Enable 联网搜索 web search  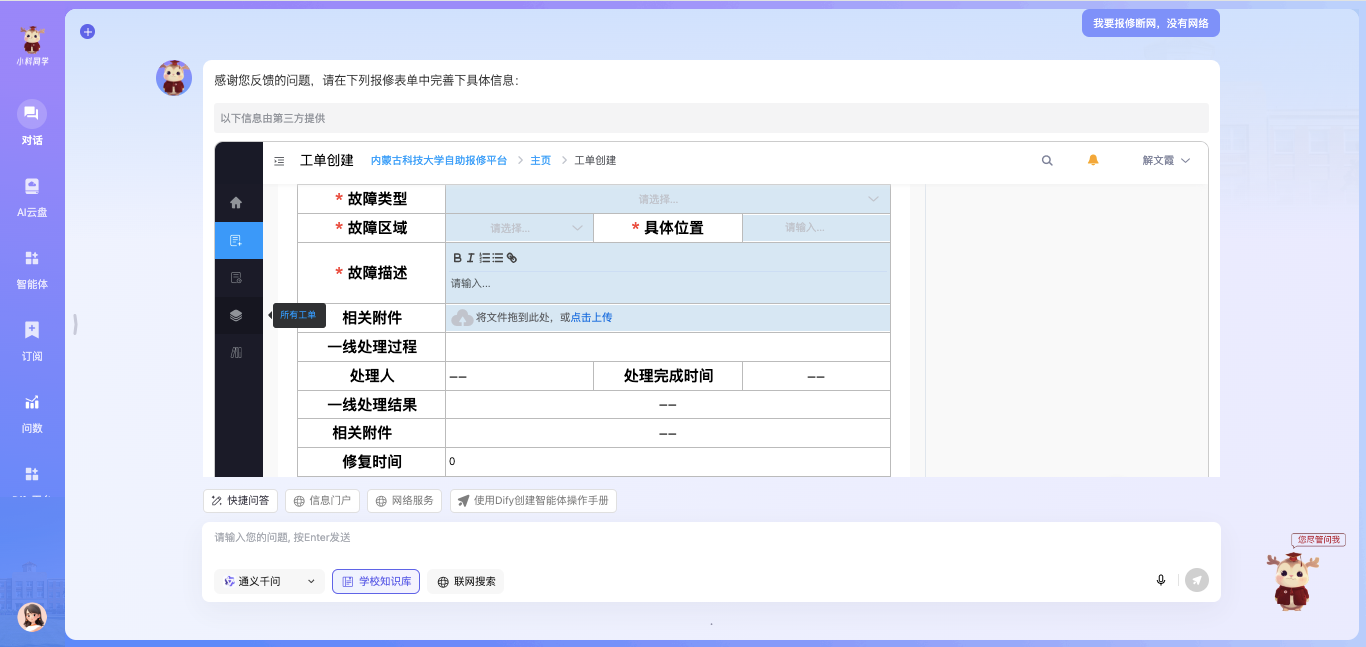[x=466, y=581]
